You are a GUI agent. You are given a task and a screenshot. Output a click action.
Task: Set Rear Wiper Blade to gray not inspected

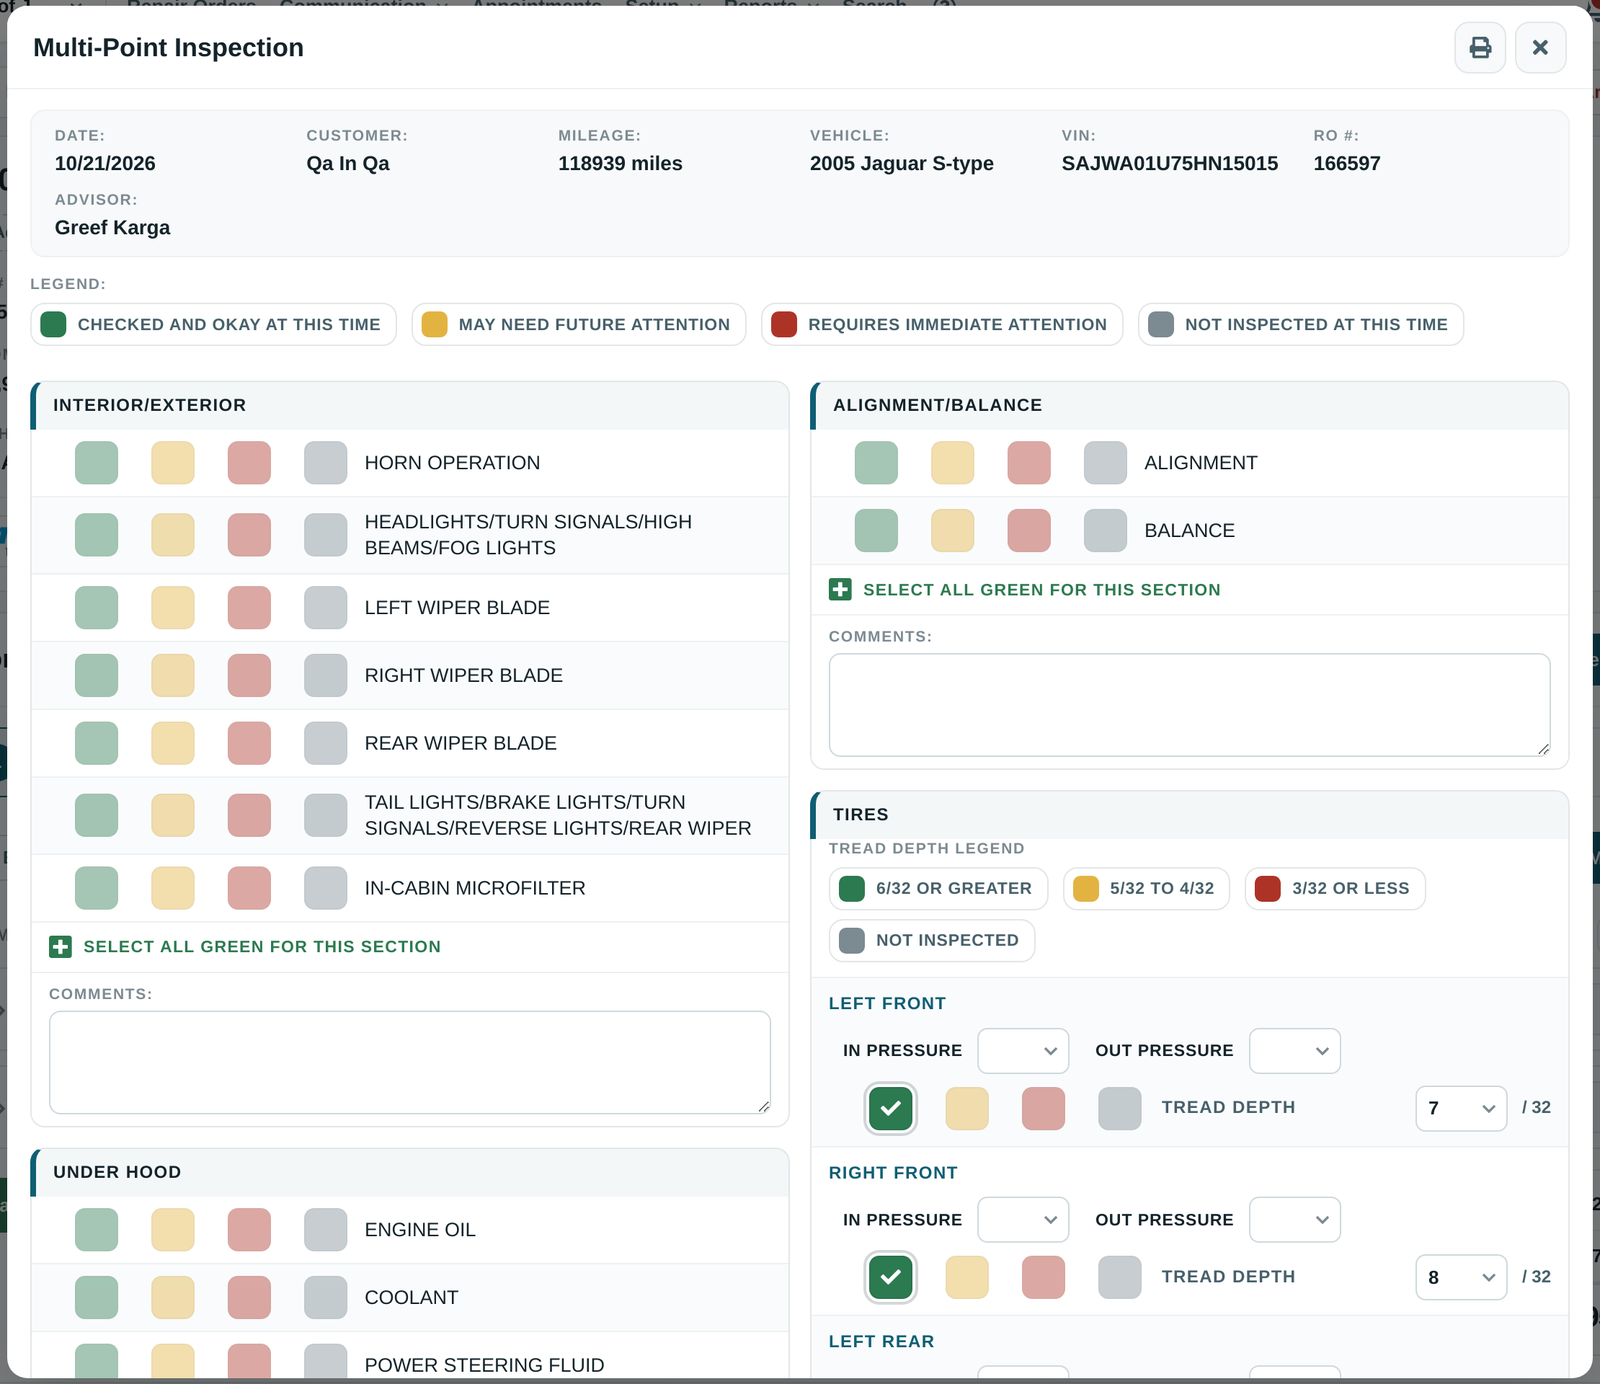[326, 744]
